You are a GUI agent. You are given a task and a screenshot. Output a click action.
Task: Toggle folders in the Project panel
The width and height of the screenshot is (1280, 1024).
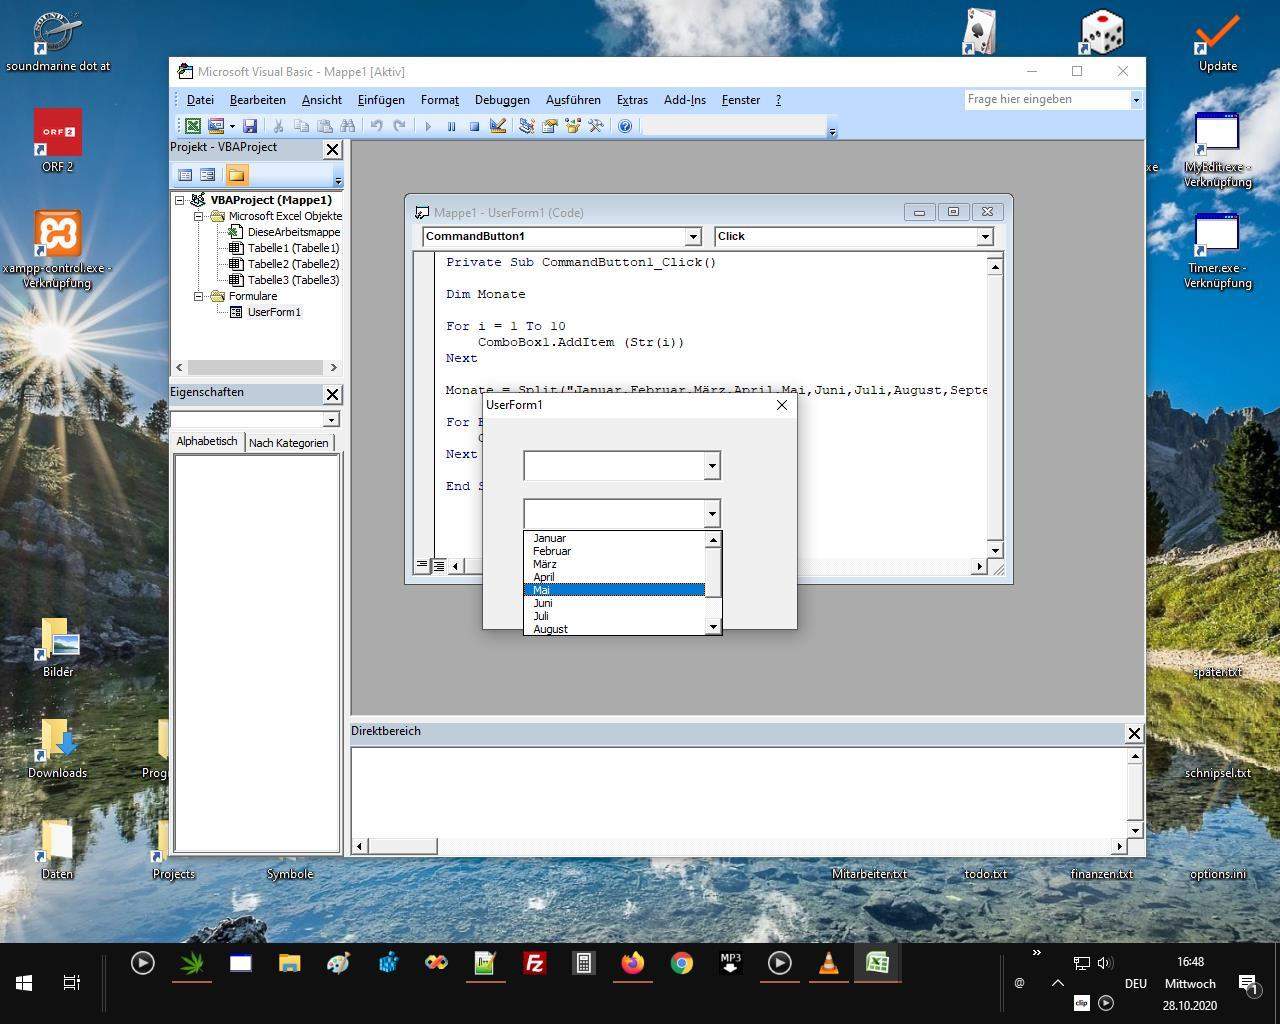[236, 175]
